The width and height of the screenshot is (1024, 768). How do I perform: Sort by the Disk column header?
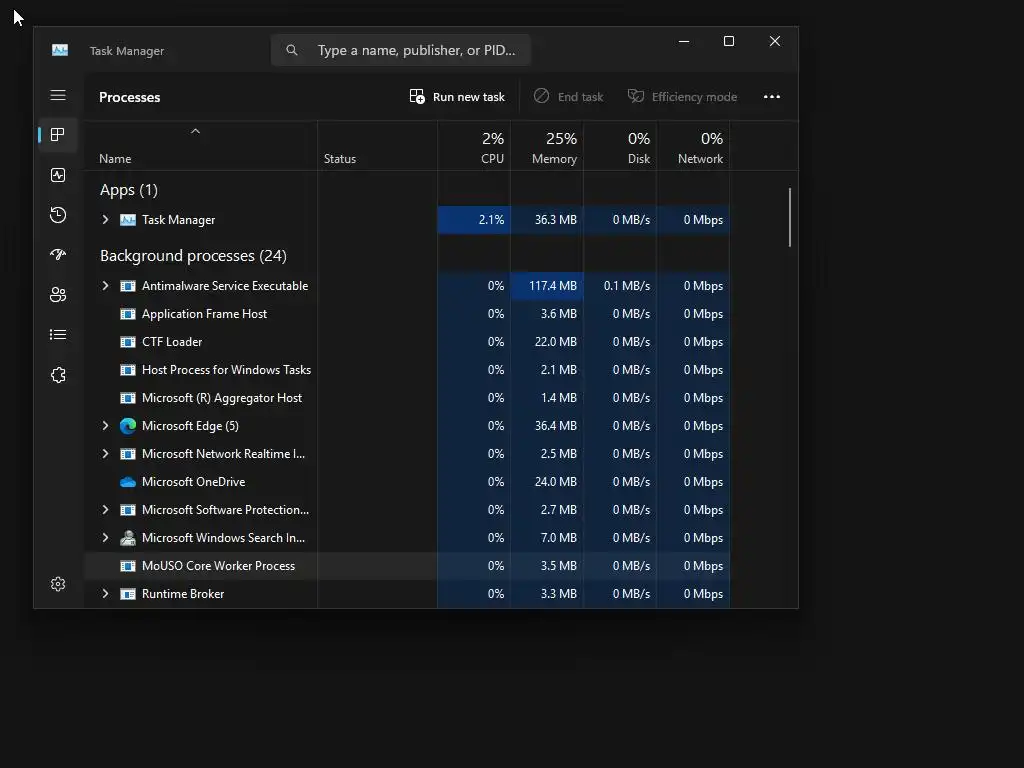pyautogui.click(x=620, y=146)
